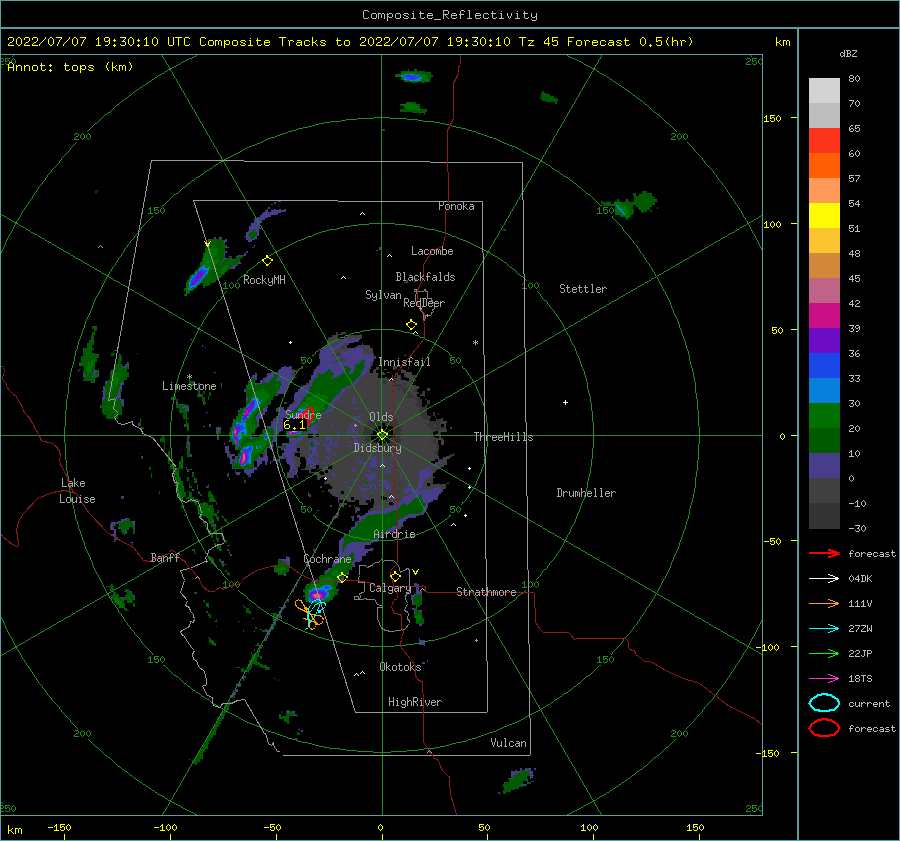The image size is (900, 841).
Task: Click the Limestone label
Action: [x=189, y=386]
